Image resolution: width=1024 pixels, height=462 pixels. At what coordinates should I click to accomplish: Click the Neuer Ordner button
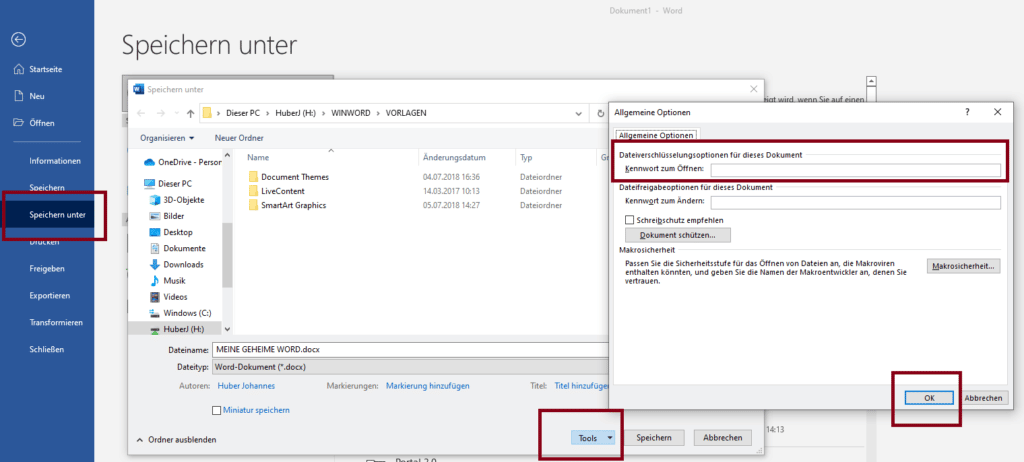point(239,139)
